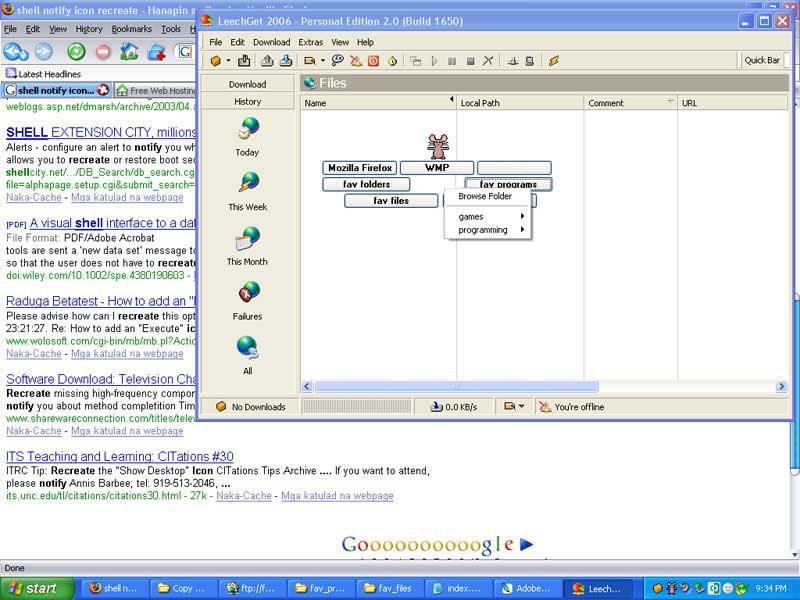Click the computer monitor toolbar icon
This screenshot has height=600, width=800.
point(530,61)
